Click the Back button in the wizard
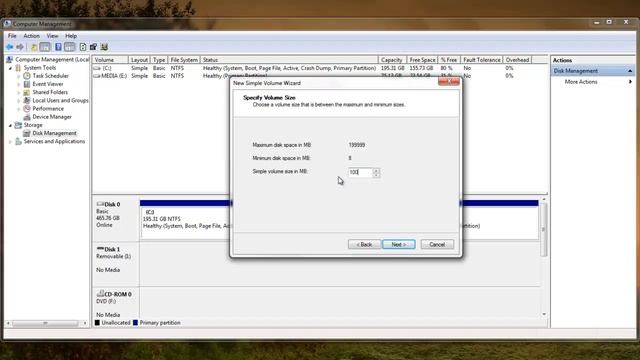Image resolution: width=640 pixels, height=360 pixels. (364, 244)
